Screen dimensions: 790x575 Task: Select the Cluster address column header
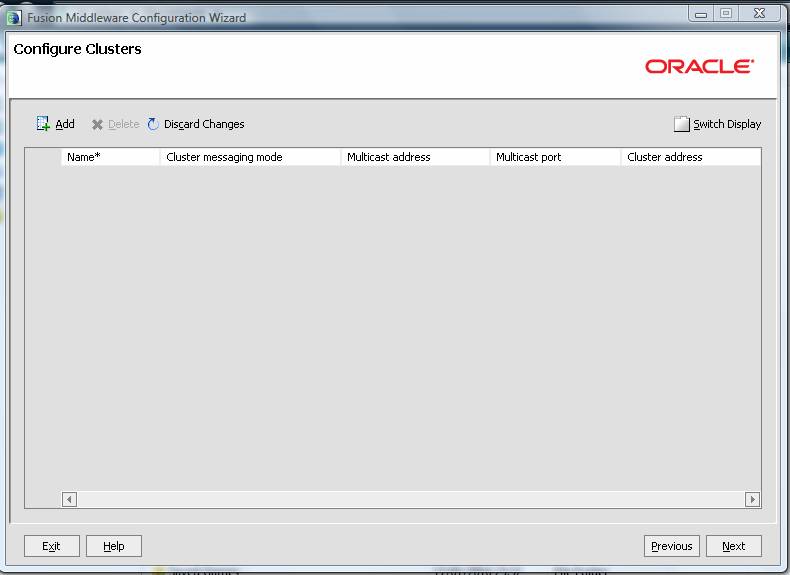(691, 157)
